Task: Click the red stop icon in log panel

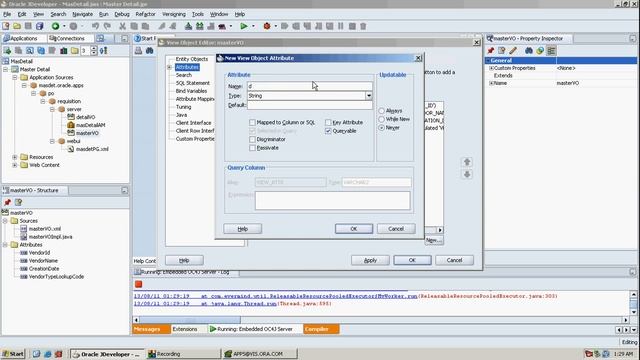Action: 138,284
